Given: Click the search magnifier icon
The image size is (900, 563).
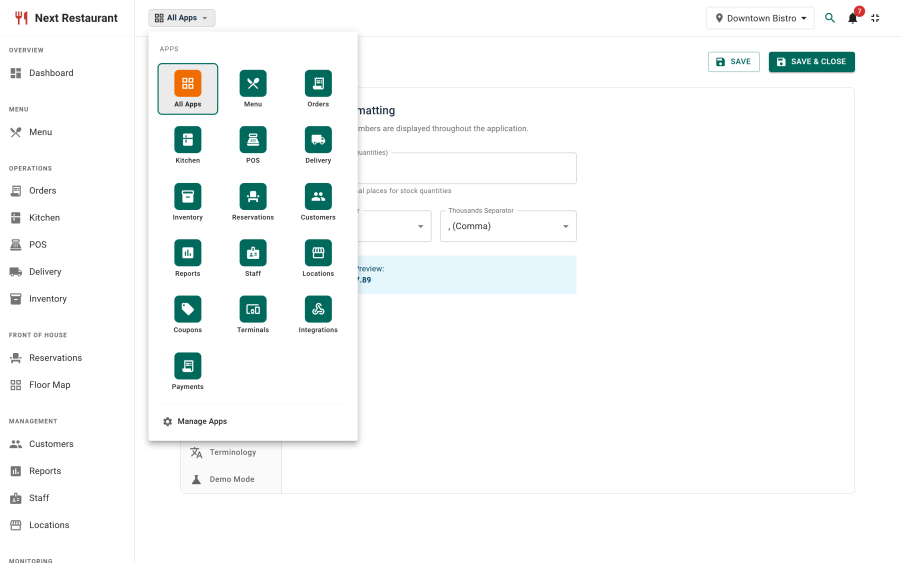Looking at the screenshot, I should 830,18.
